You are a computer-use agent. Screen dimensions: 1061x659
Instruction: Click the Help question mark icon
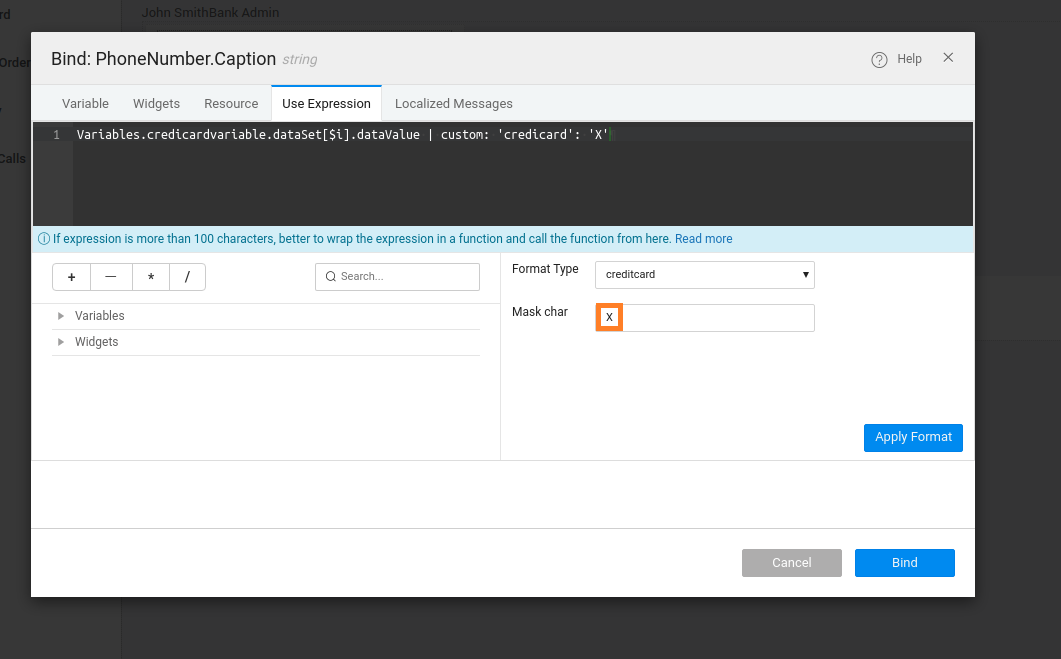tap(879, 60)
